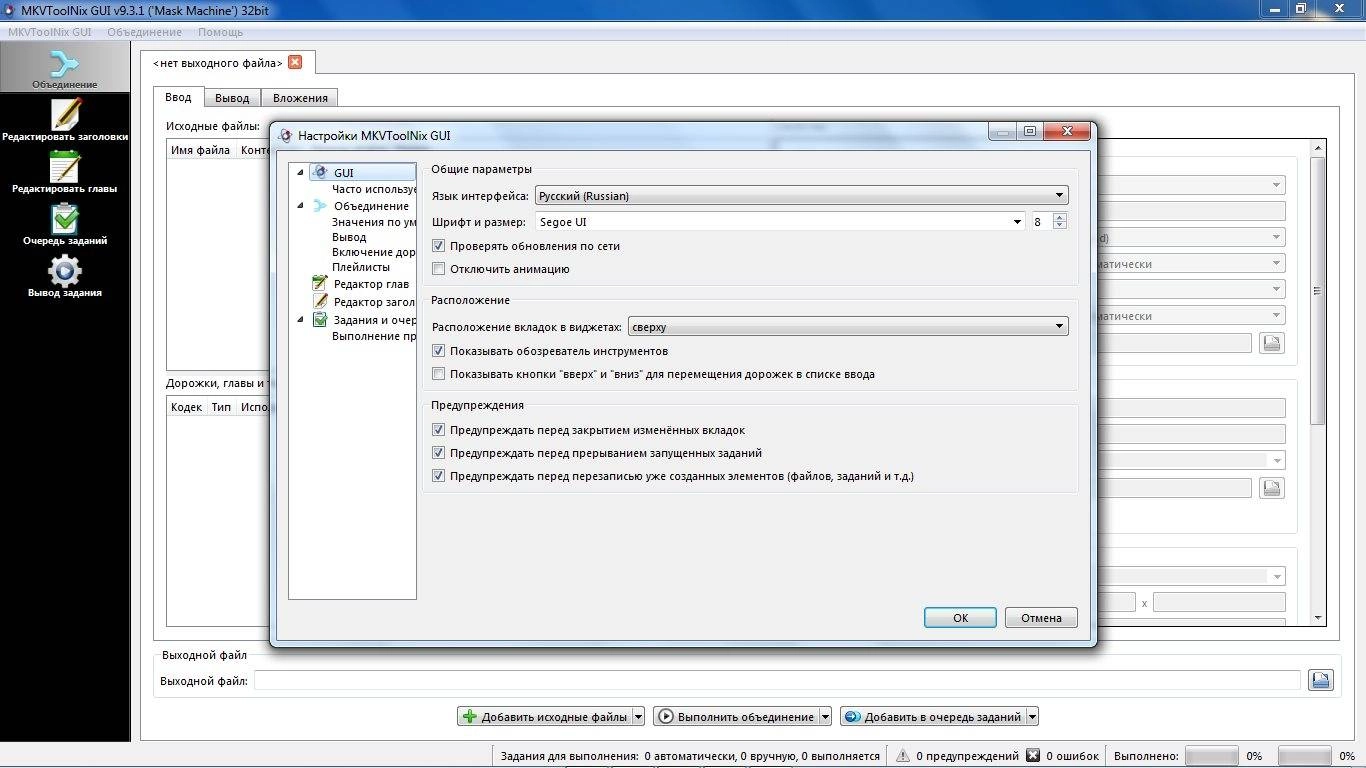
Task: Toggle Предупреждать перед закрытием изменённых вкладок
Action: (x=438, y=430)
